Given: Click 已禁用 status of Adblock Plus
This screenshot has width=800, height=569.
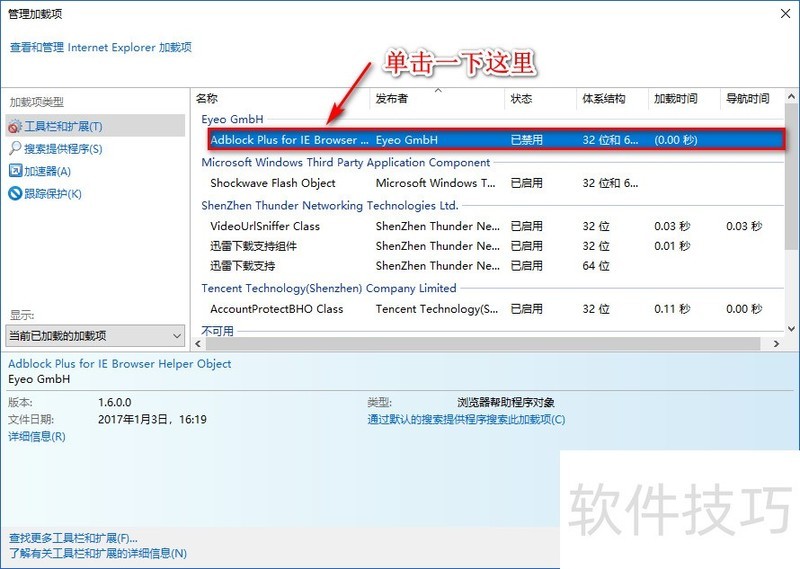Looking at the screenshot, I should pyautogui.click(x=527, y=140).
